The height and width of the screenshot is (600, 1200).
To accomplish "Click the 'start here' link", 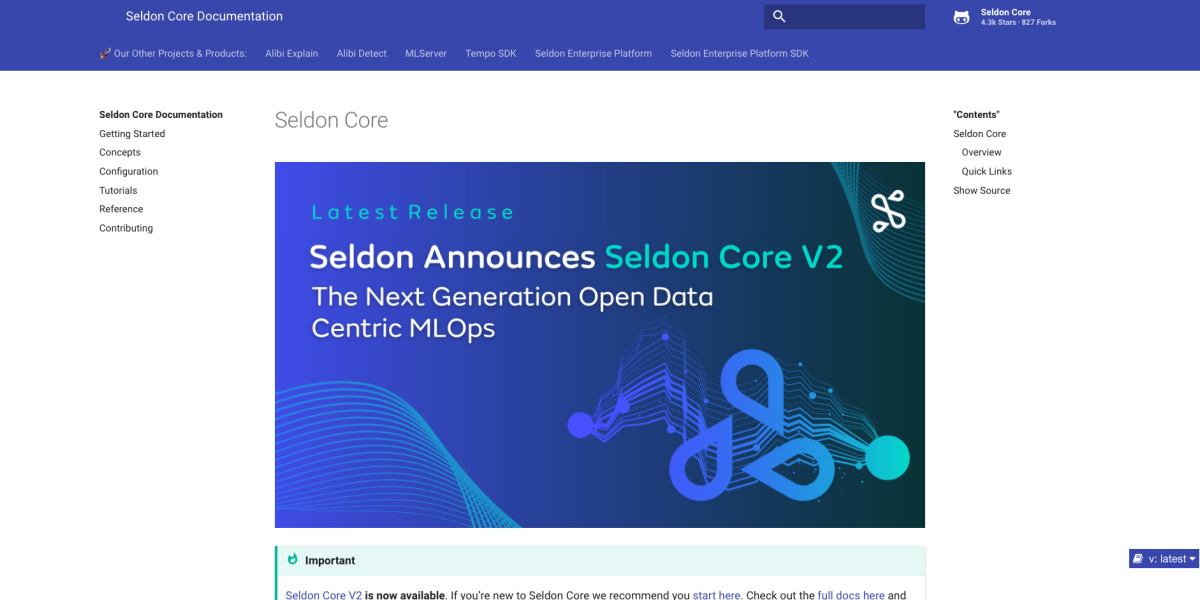I will (716, 594).
